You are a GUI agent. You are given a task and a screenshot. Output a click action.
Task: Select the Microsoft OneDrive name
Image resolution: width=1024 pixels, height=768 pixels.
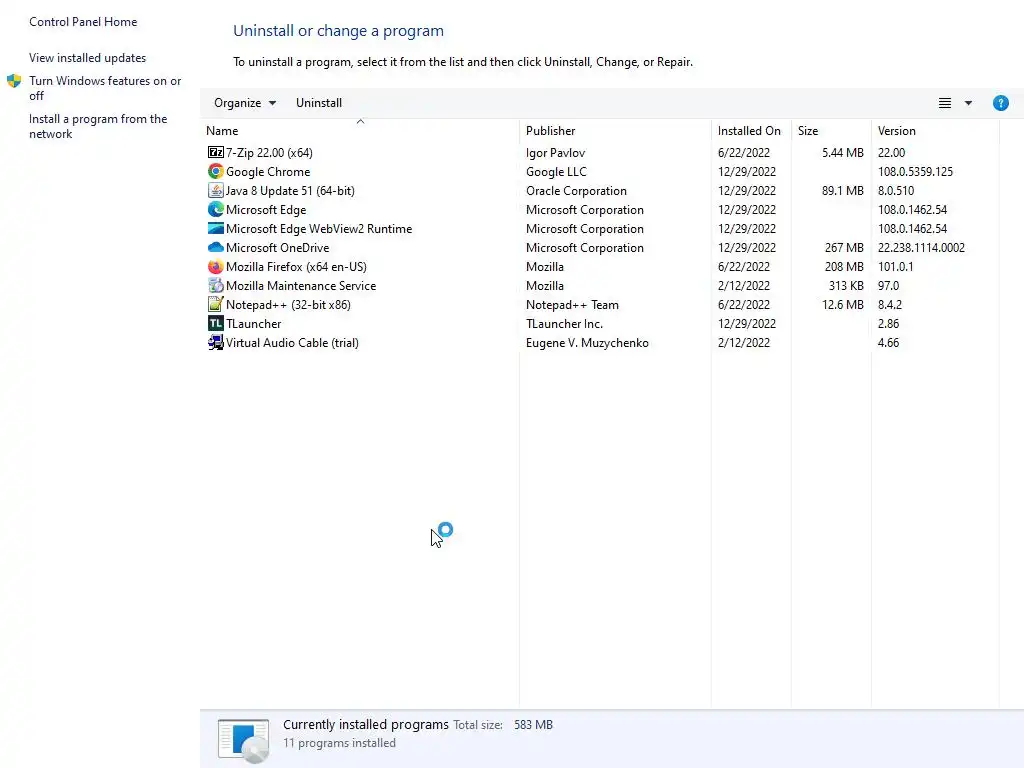pyautogui.click(x=278, y=248)
